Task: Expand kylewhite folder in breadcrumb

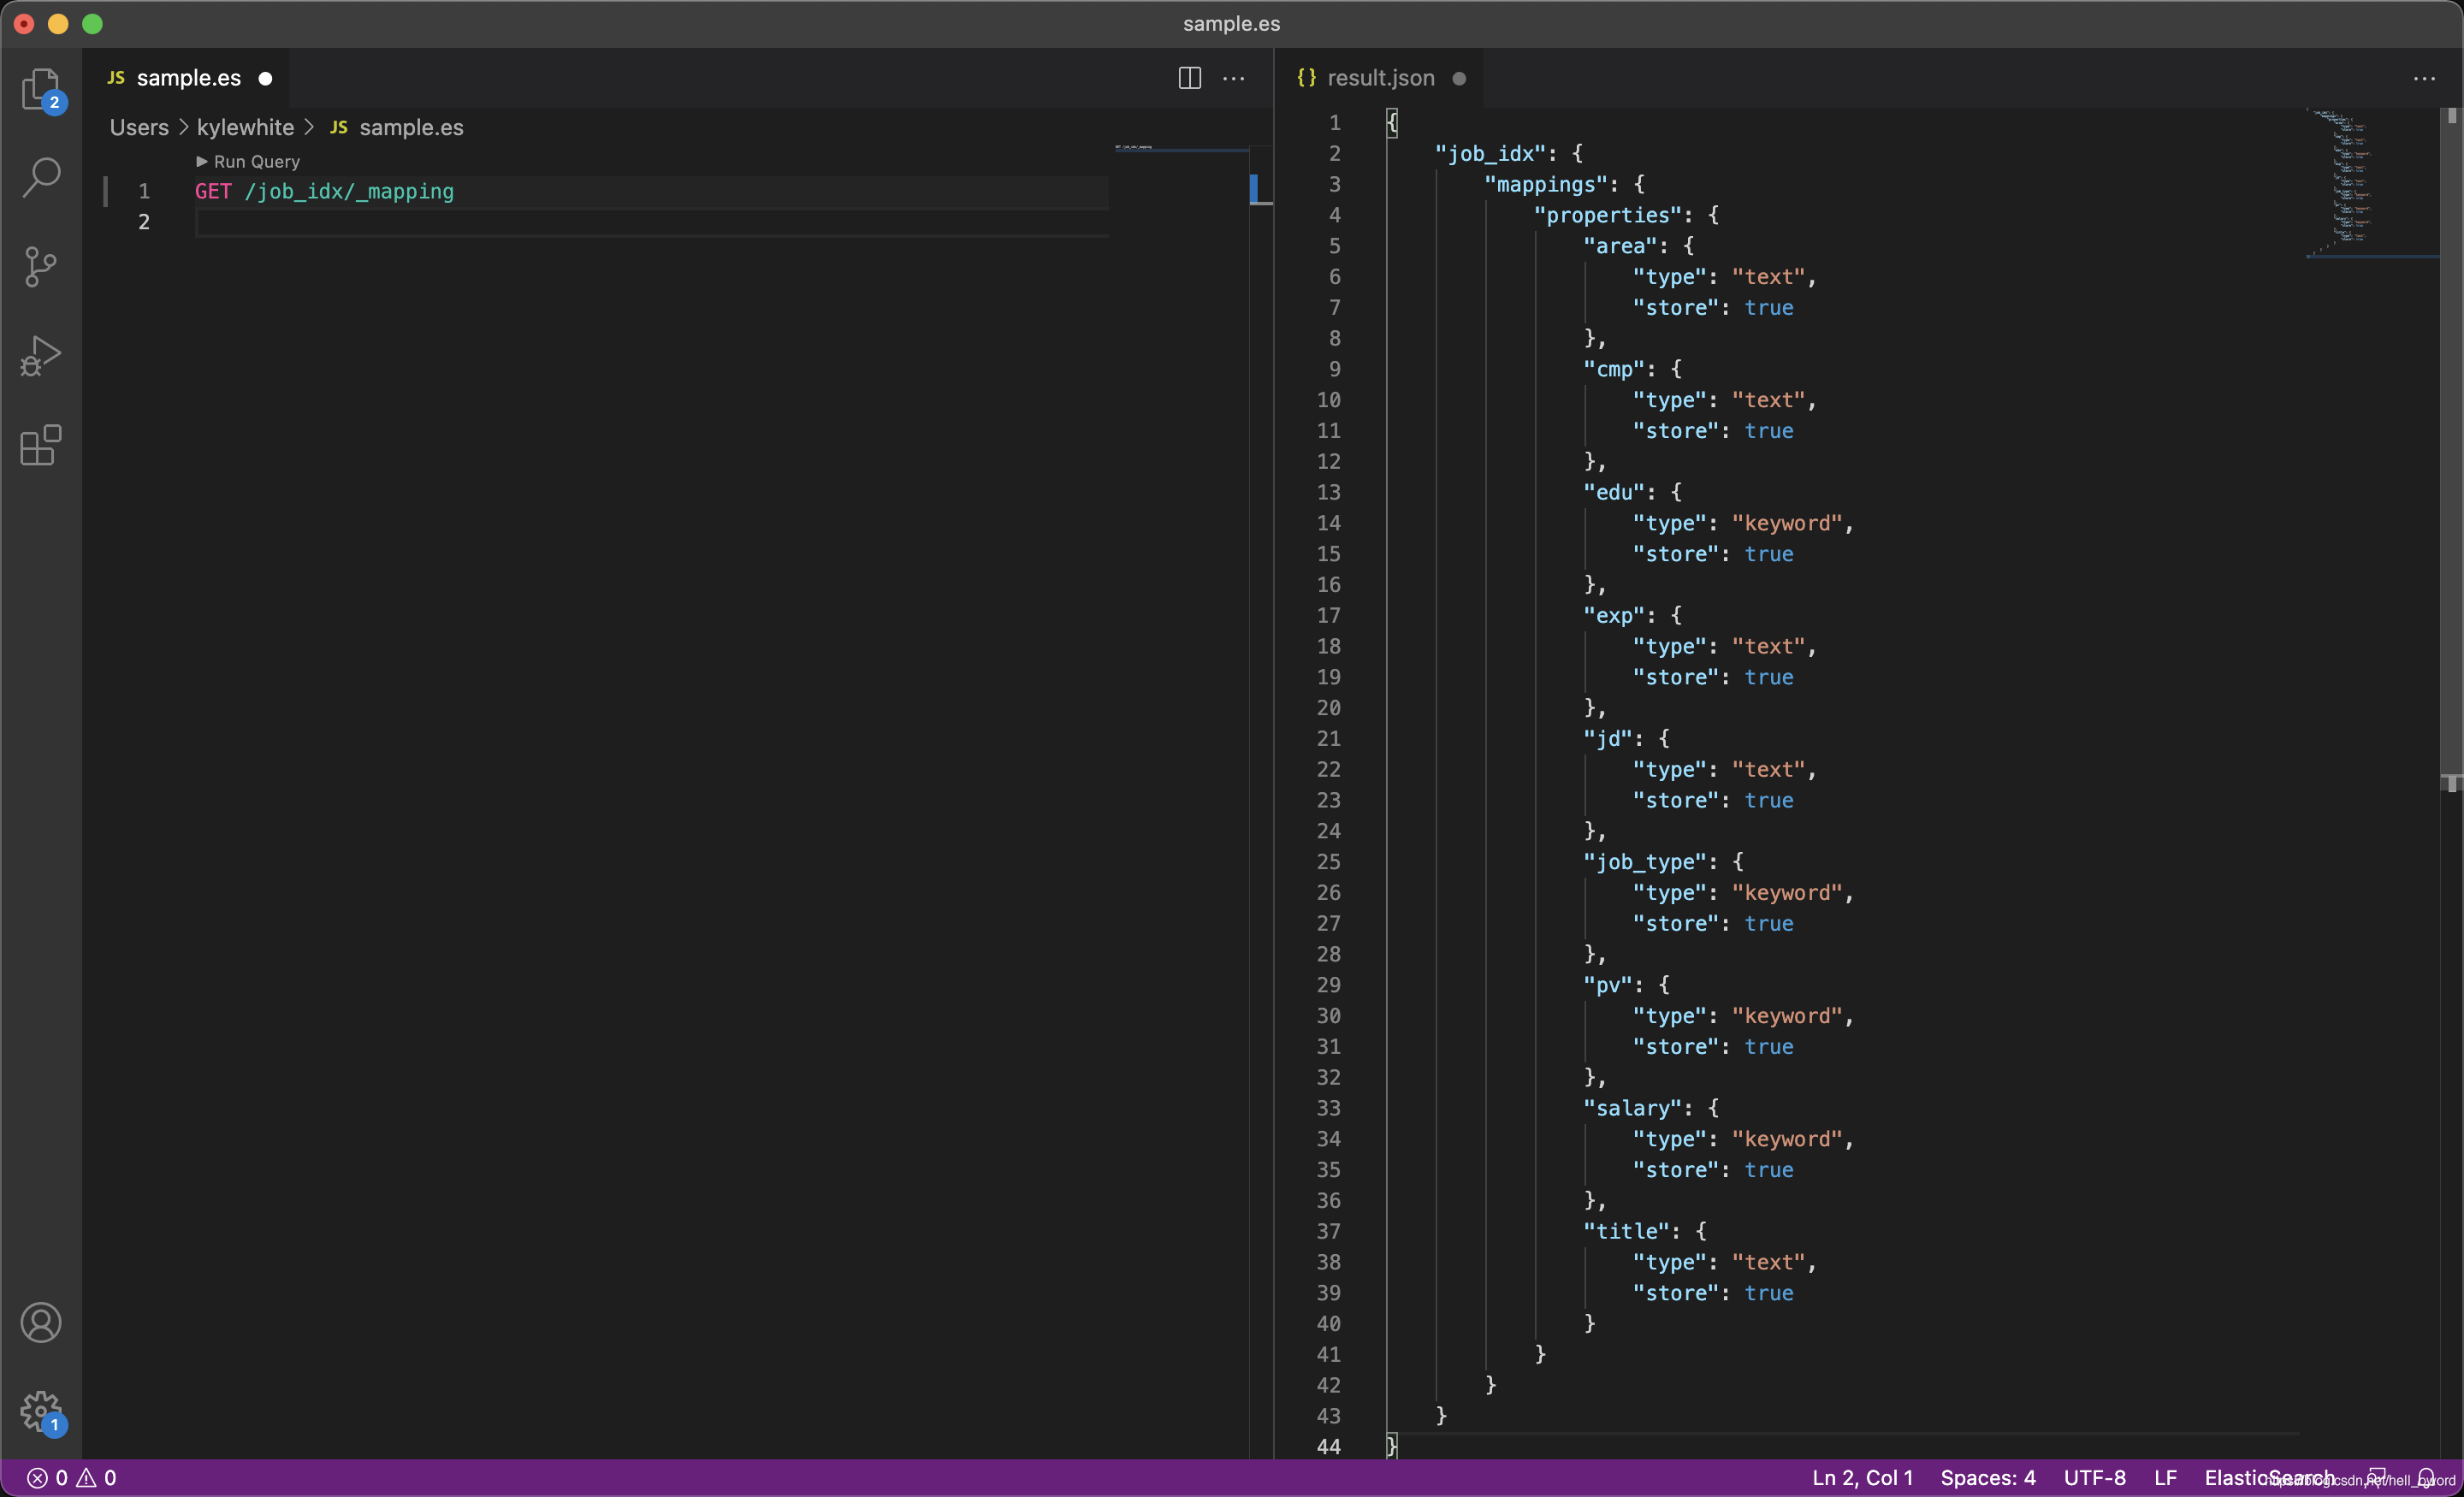Action: 245,127
